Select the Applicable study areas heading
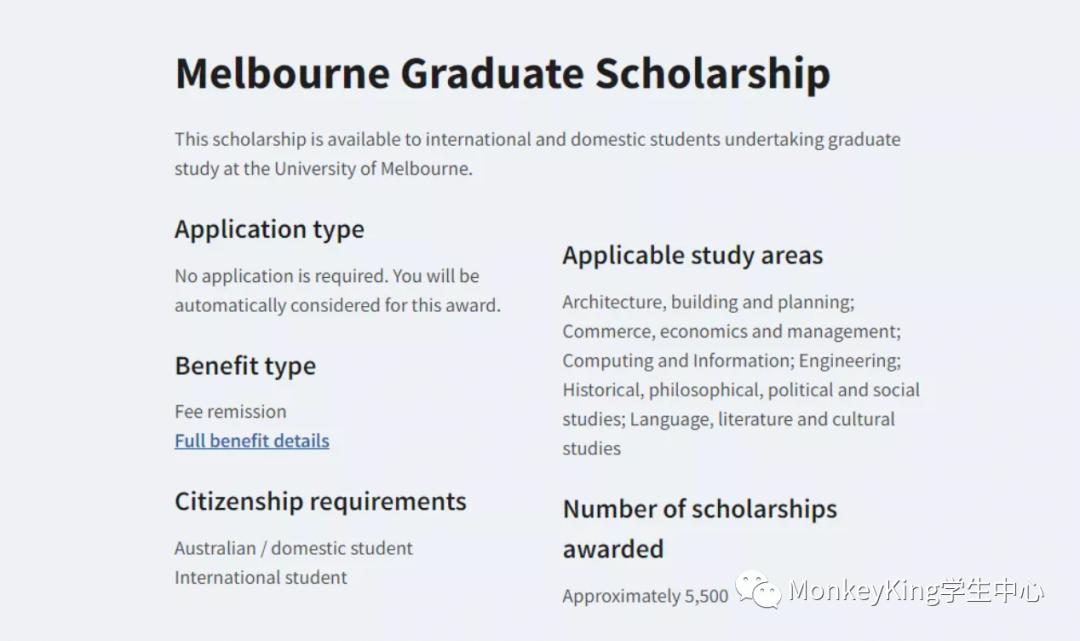Image resolution: width=1080 pixels, height=641 pixels. tap(692, 255)
